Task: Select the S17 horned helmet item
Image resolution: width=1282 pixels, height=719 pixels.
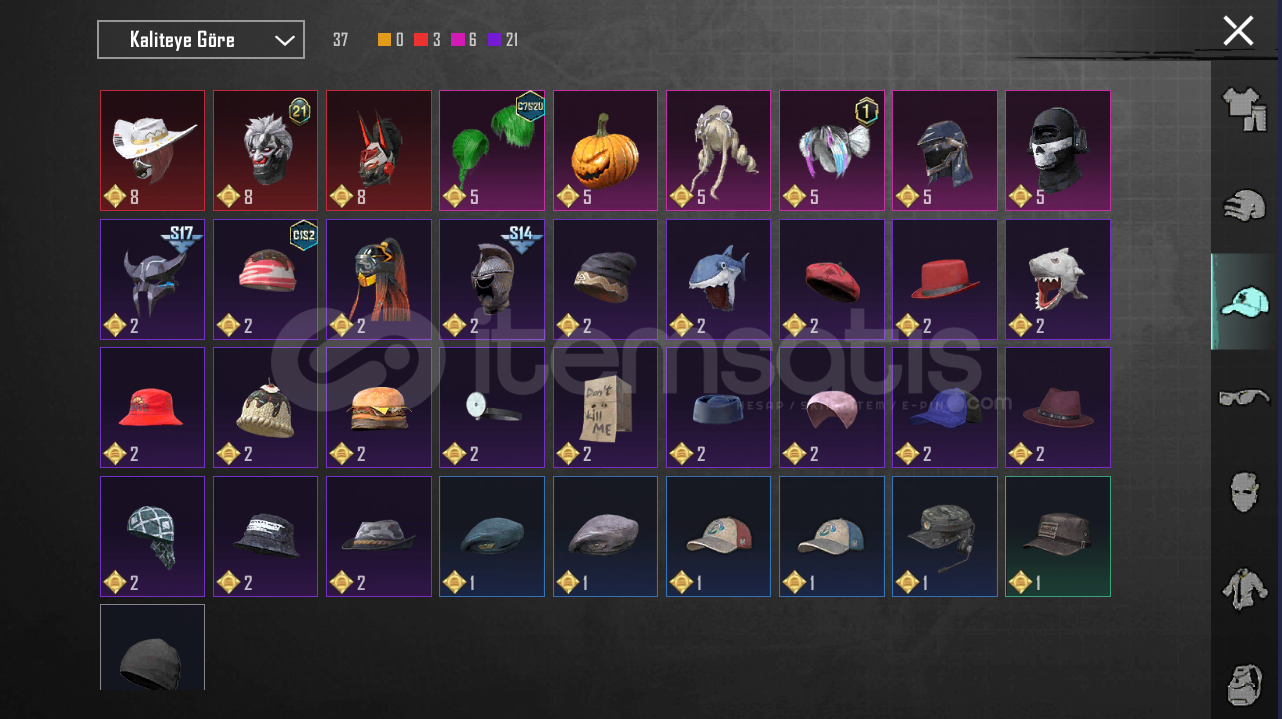Action: tap(152, 280)
